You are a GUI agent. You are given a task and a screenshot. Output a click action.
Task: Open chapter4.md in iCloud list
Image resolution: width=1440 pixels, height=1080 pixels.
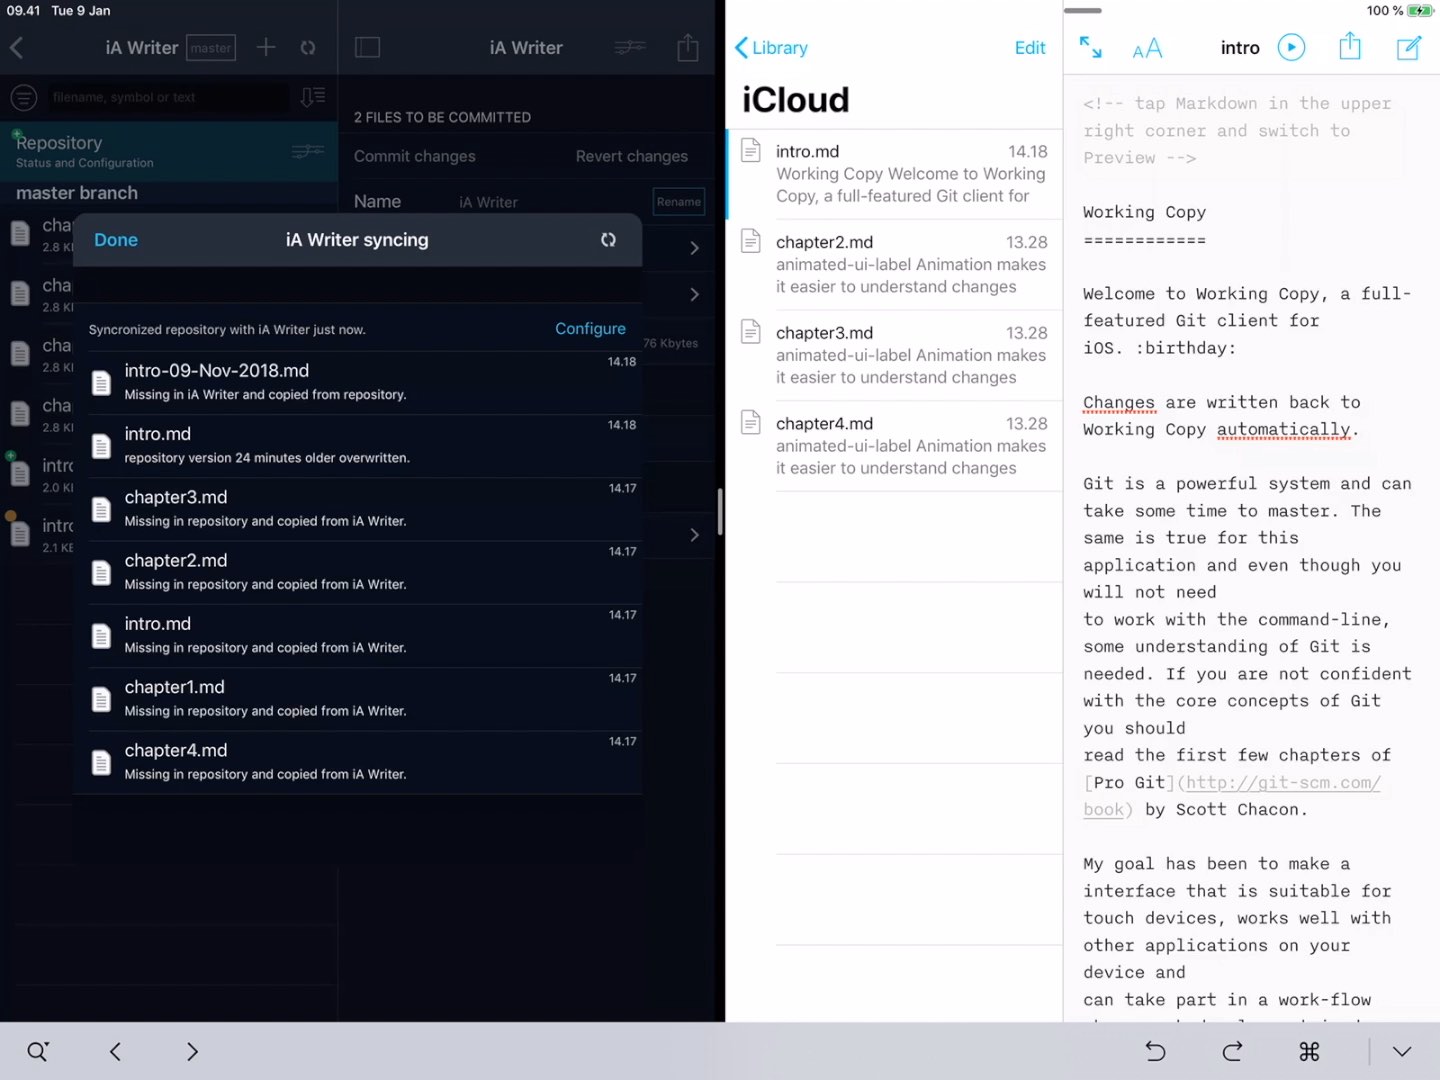tap(894, 446)
